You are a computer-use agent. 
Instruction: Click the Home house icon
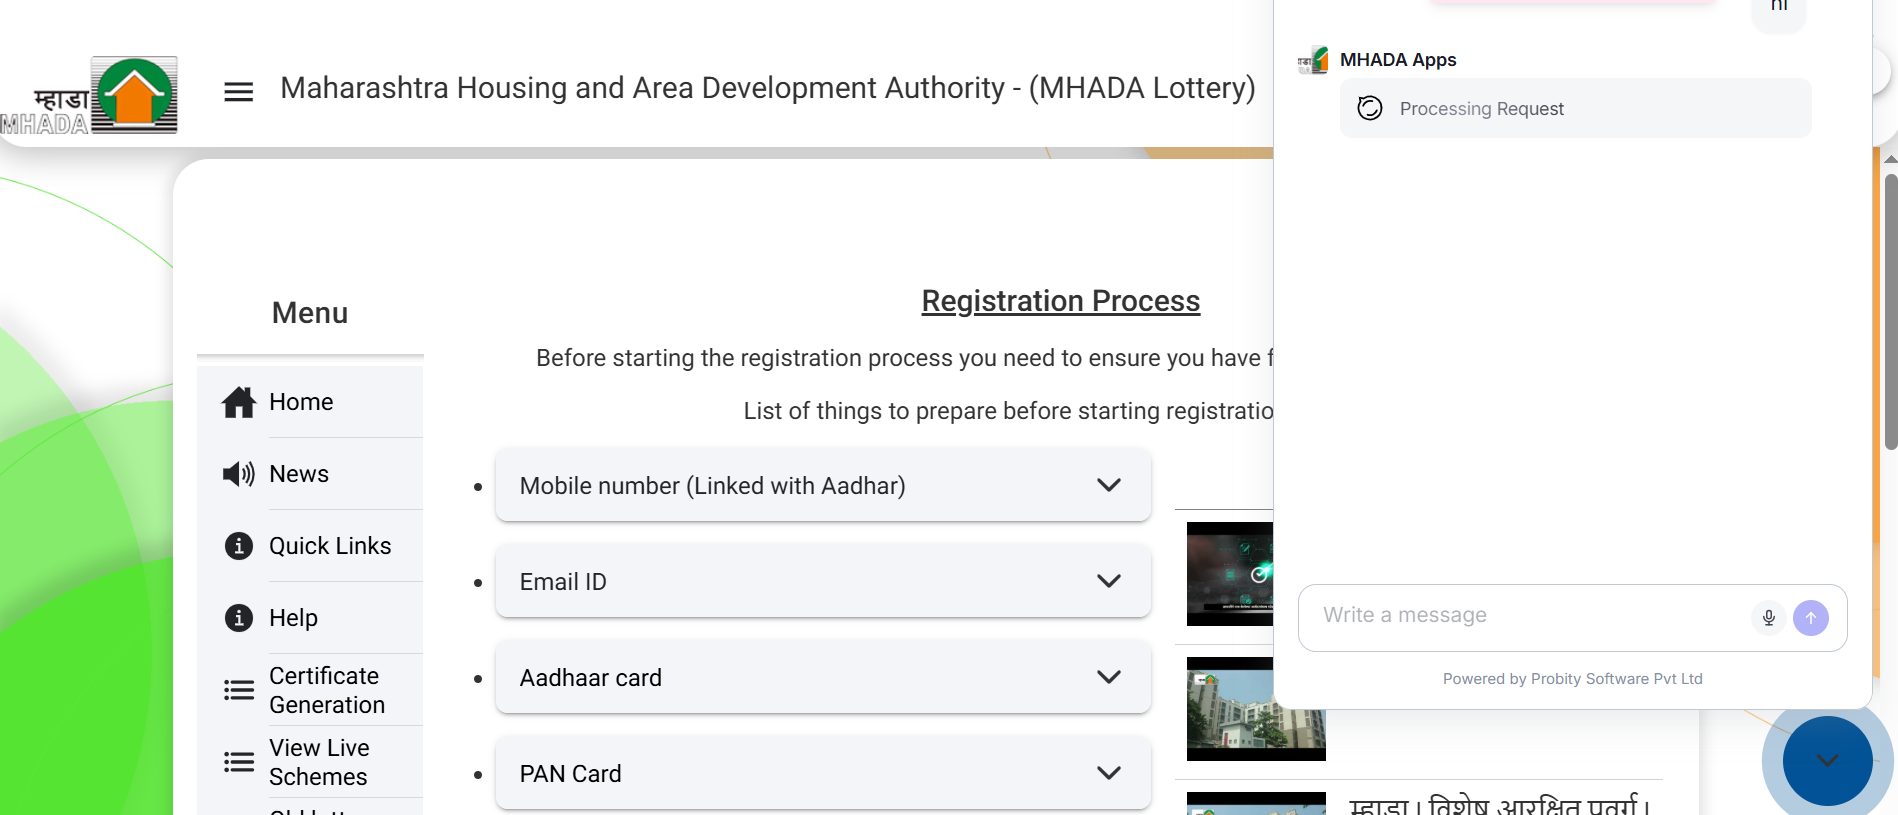tap(239, 402)
